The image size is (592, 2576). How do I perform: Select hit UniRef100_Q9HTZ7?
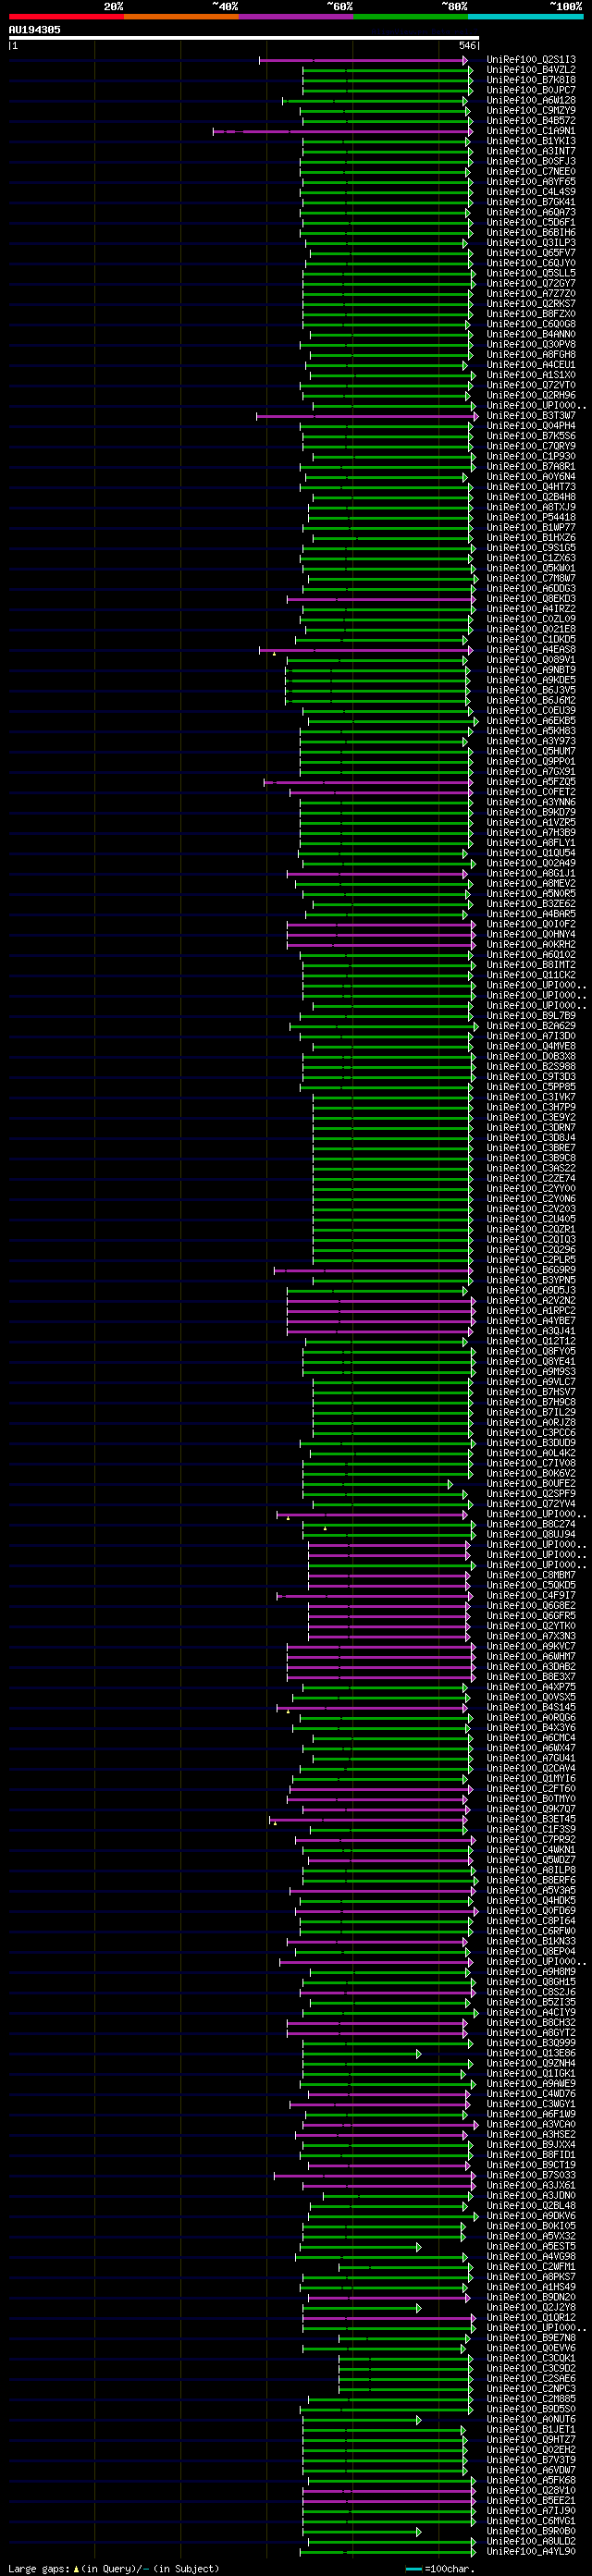click(x=531, y=2440)
